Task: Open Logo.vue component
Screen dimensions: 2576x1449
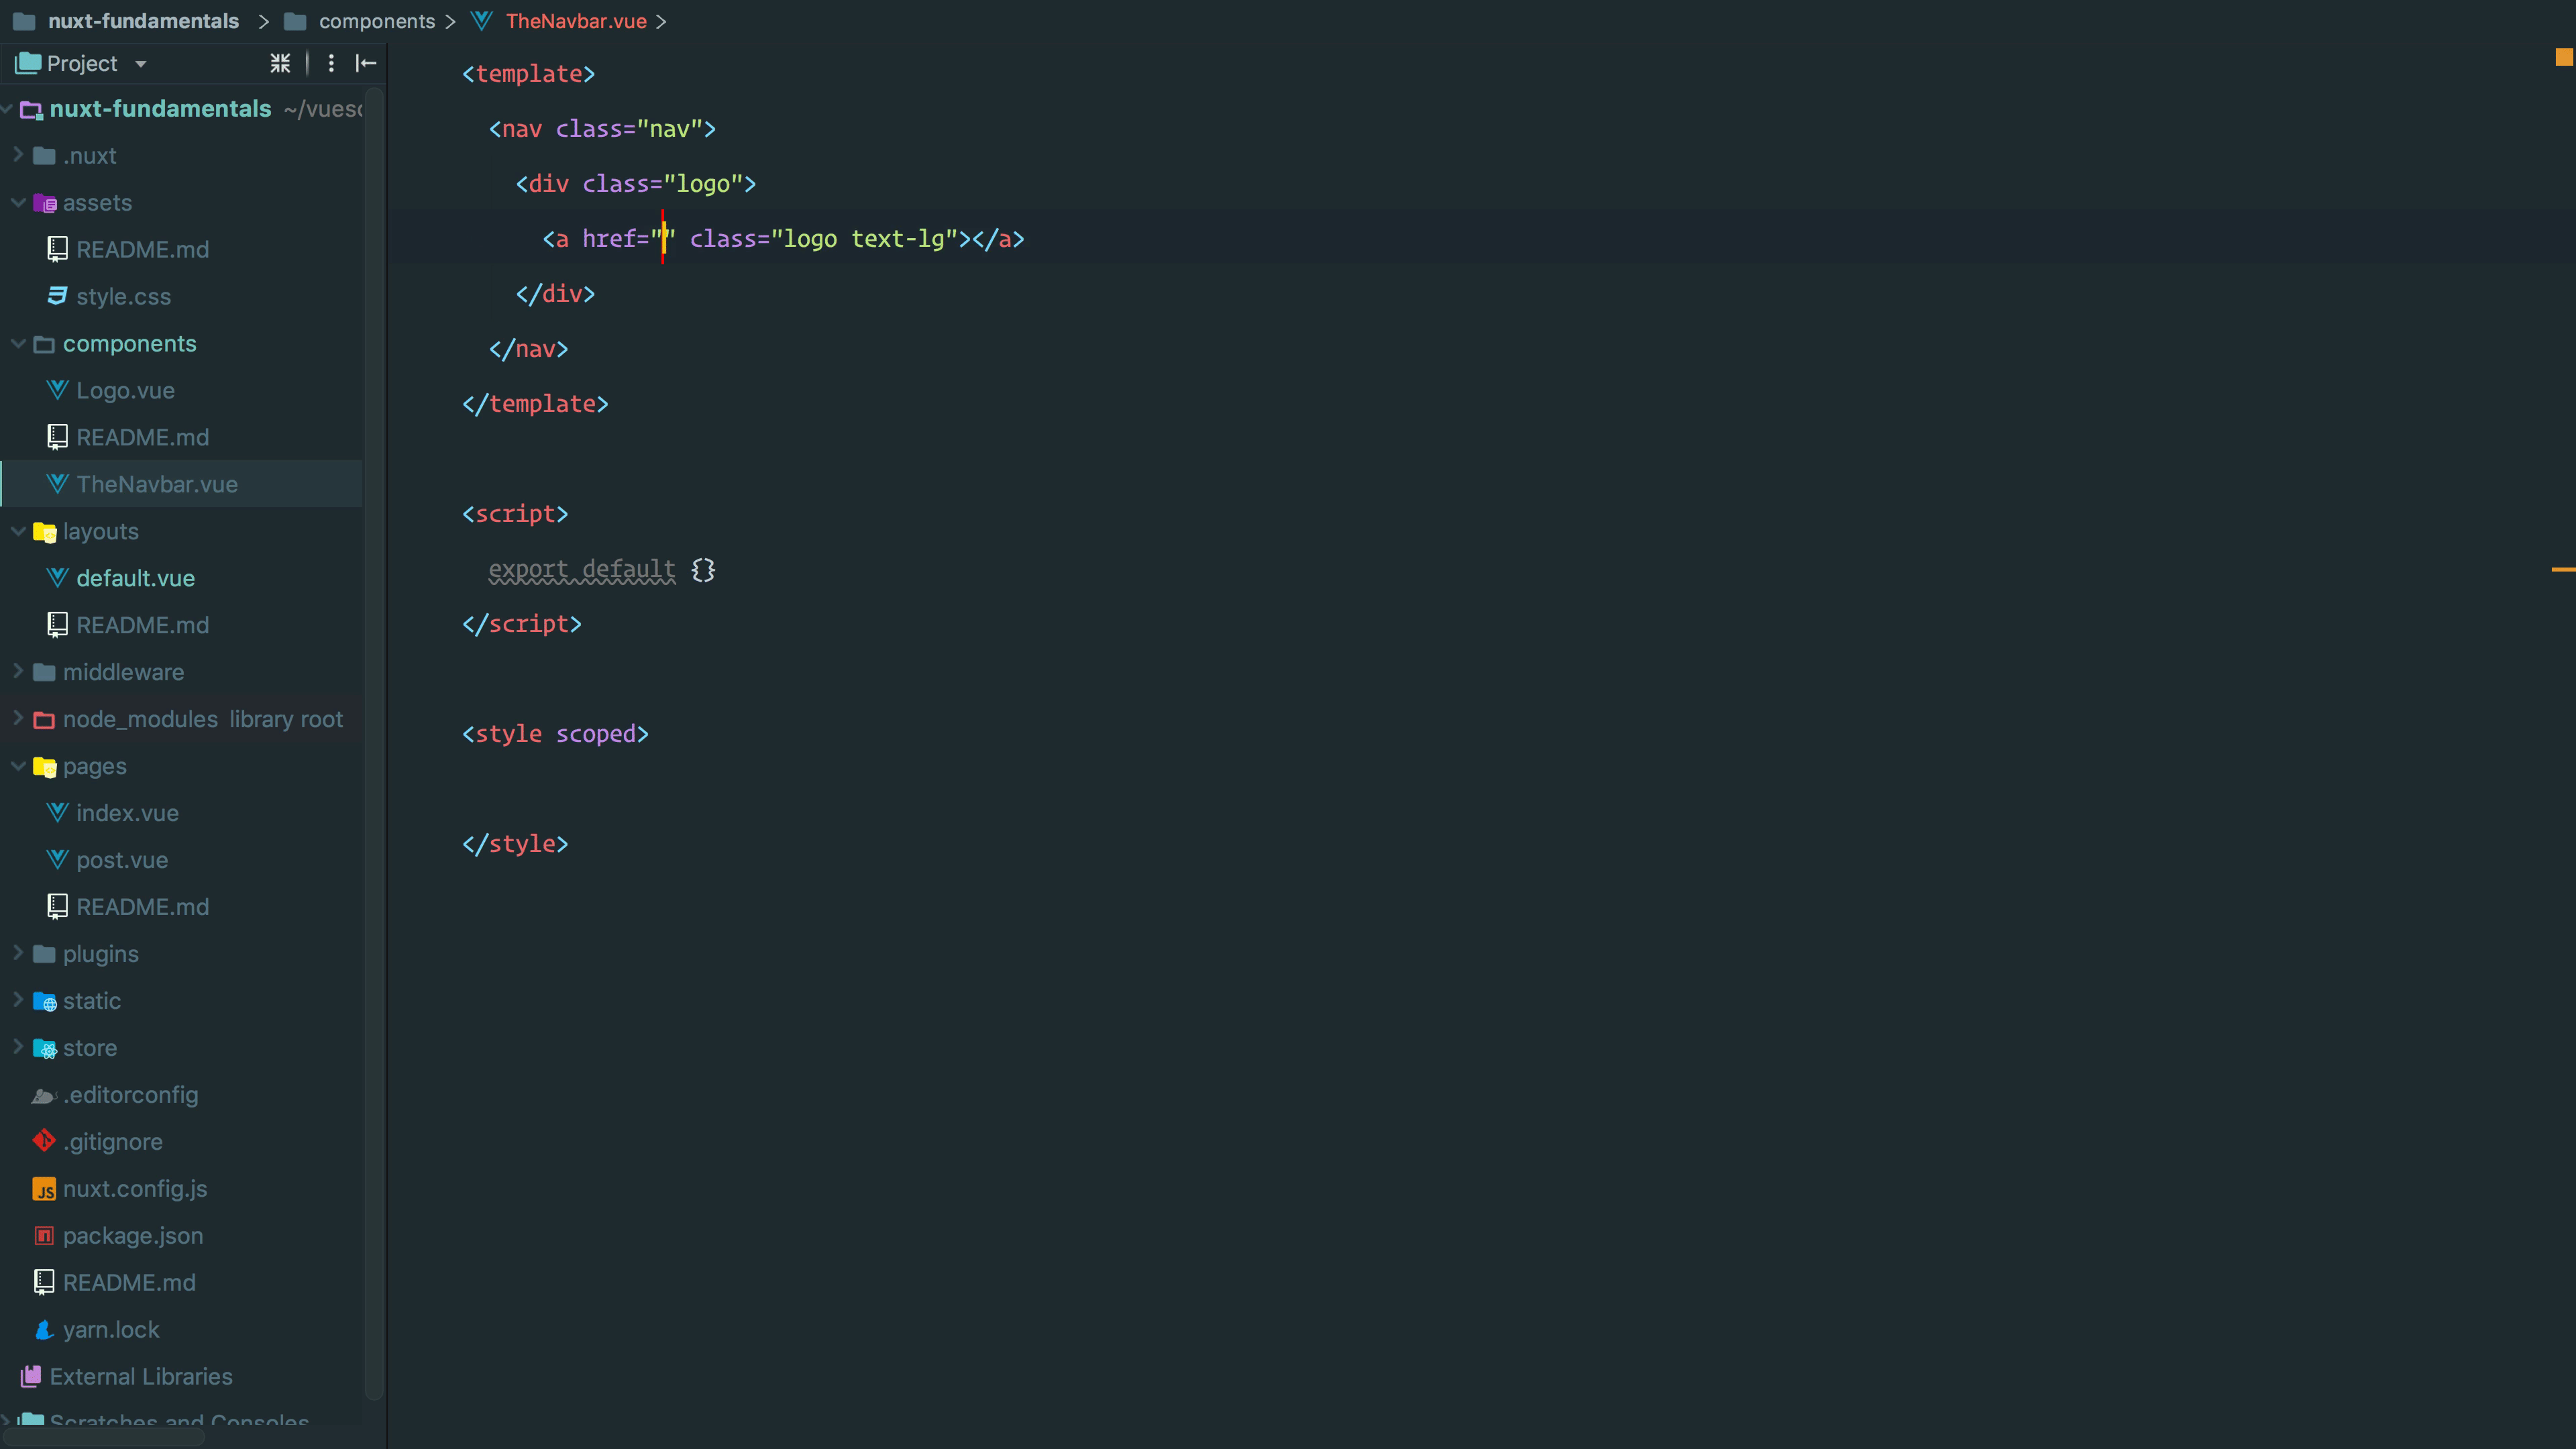Action: click(x=126, y=390)
